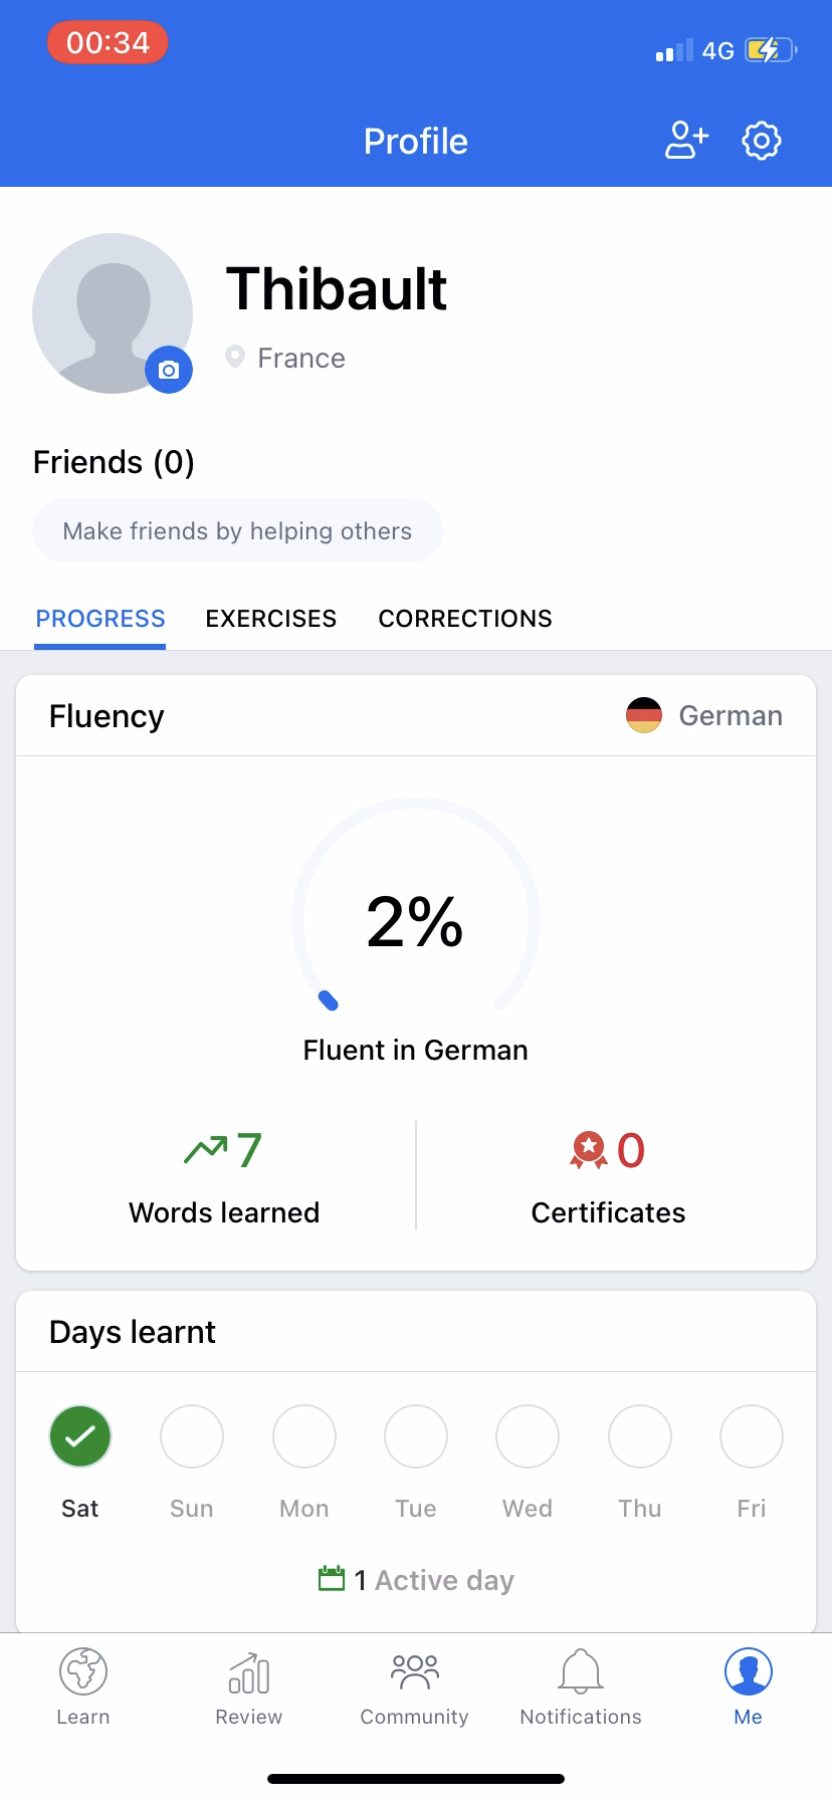This screenshot has height=1800, width=832.
Task: Tap the 2% fluency progress ring
Action: [415, 920]
